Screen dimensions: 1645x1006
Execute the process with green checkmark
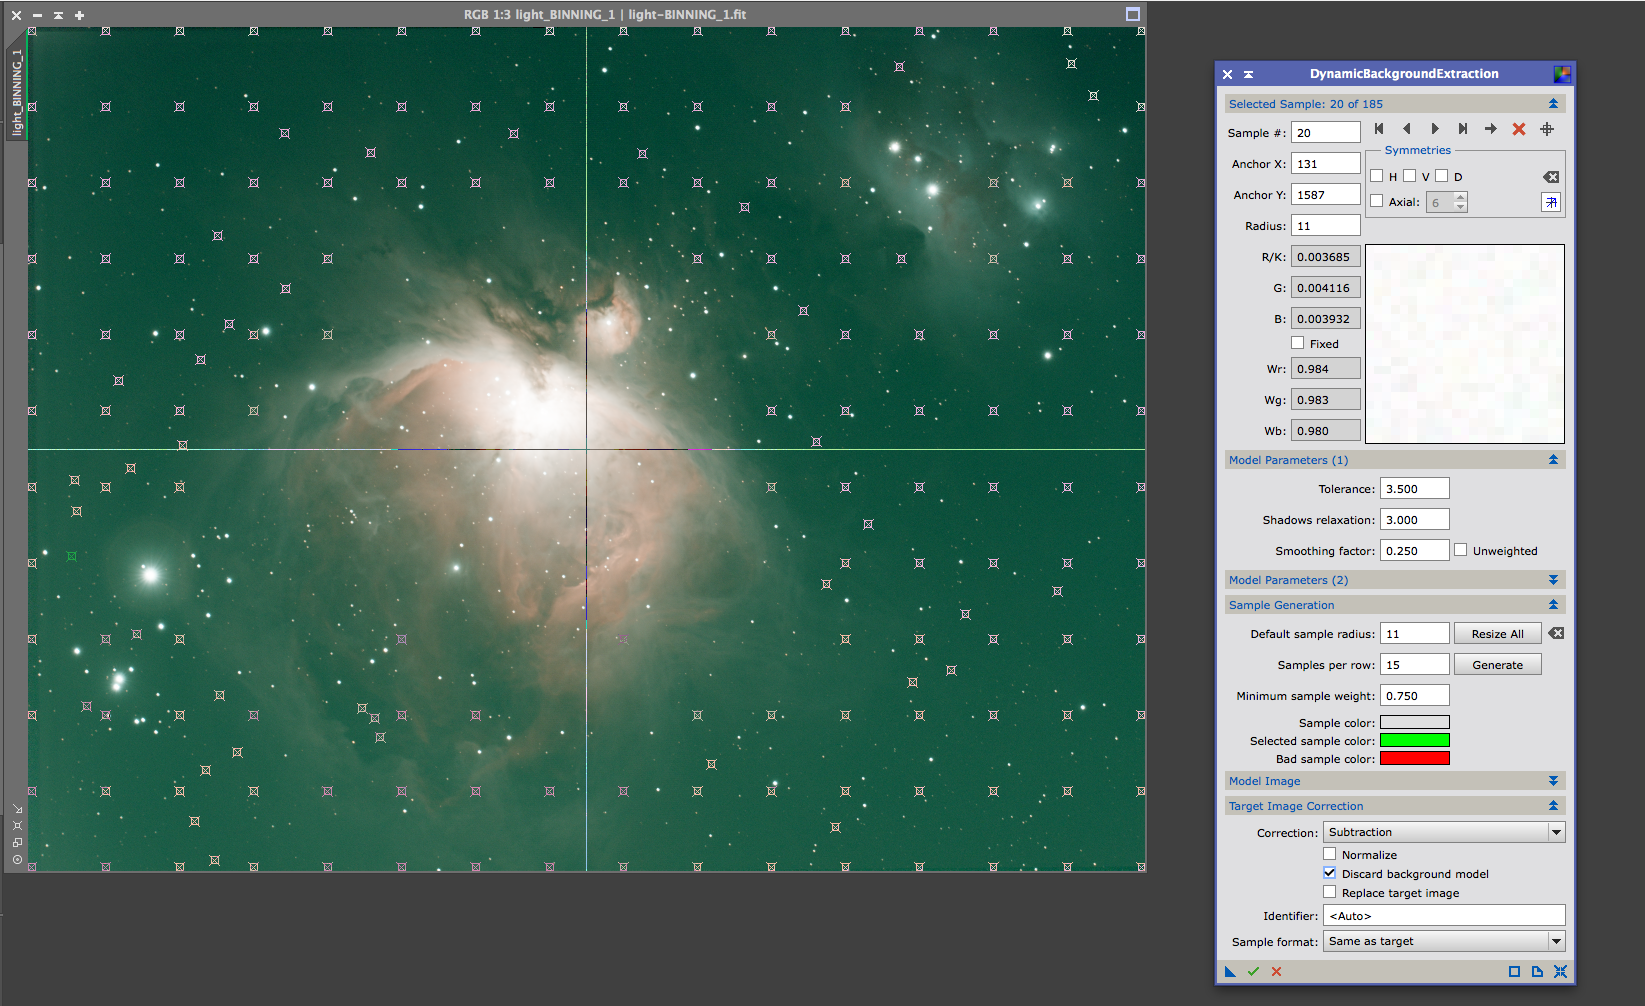click(x=1253, y=971)
